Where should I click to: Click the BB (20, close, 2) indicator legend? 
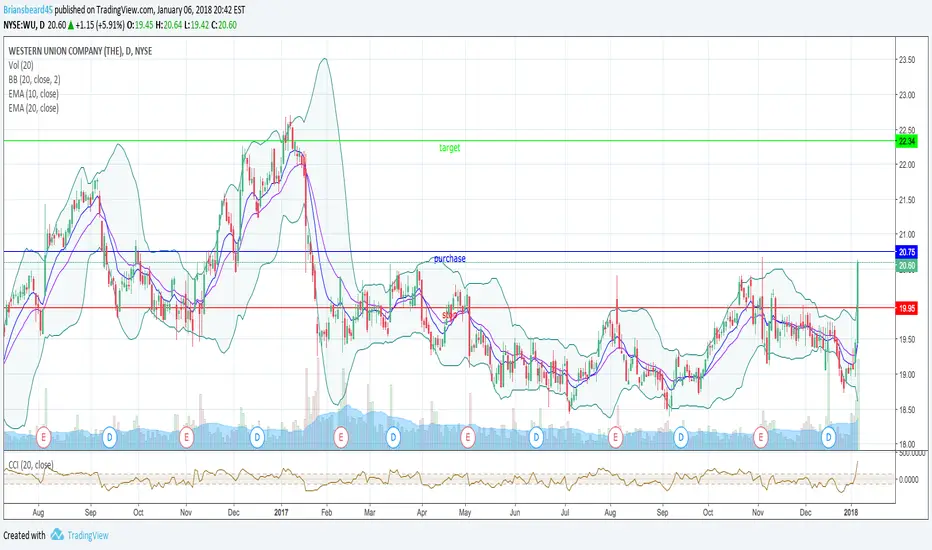(34, 80)
